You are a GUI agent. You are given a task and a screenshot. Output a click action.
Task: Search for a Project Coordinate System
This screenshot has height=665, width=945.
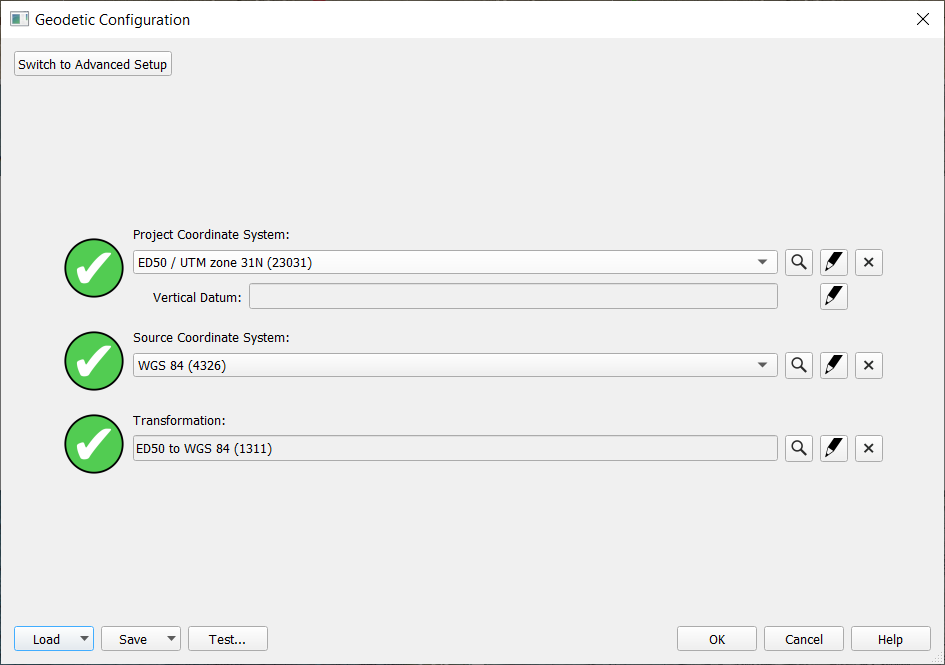(x=798, y=262)
